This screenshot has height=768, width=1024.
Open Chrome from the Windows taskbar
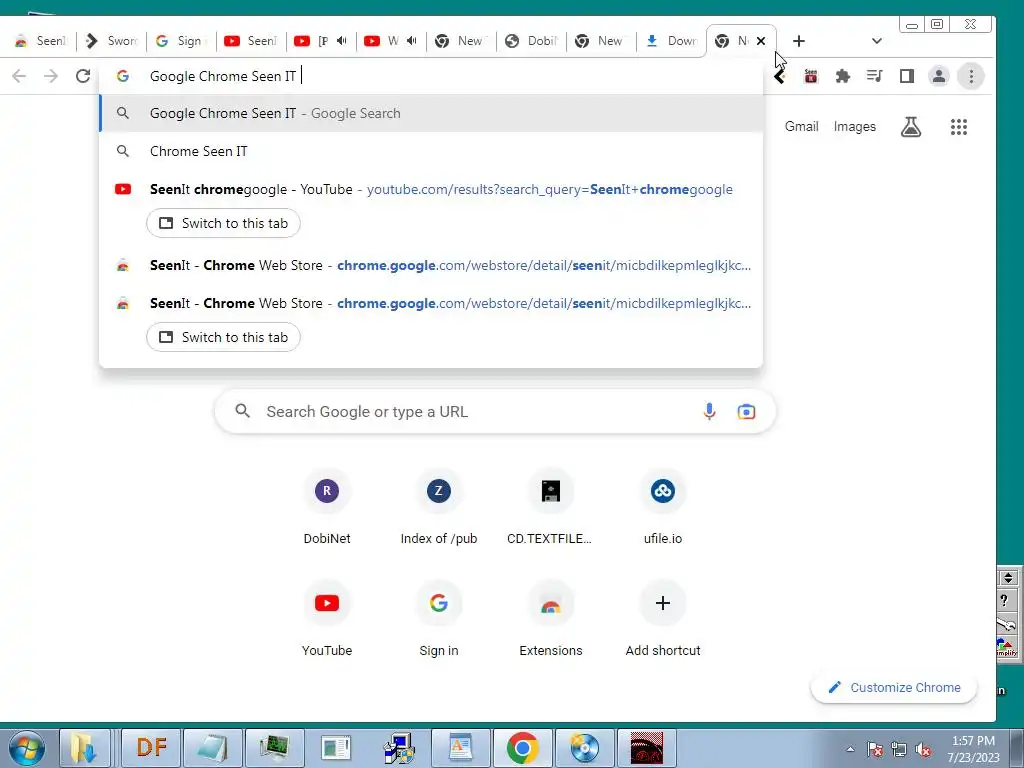522,748
